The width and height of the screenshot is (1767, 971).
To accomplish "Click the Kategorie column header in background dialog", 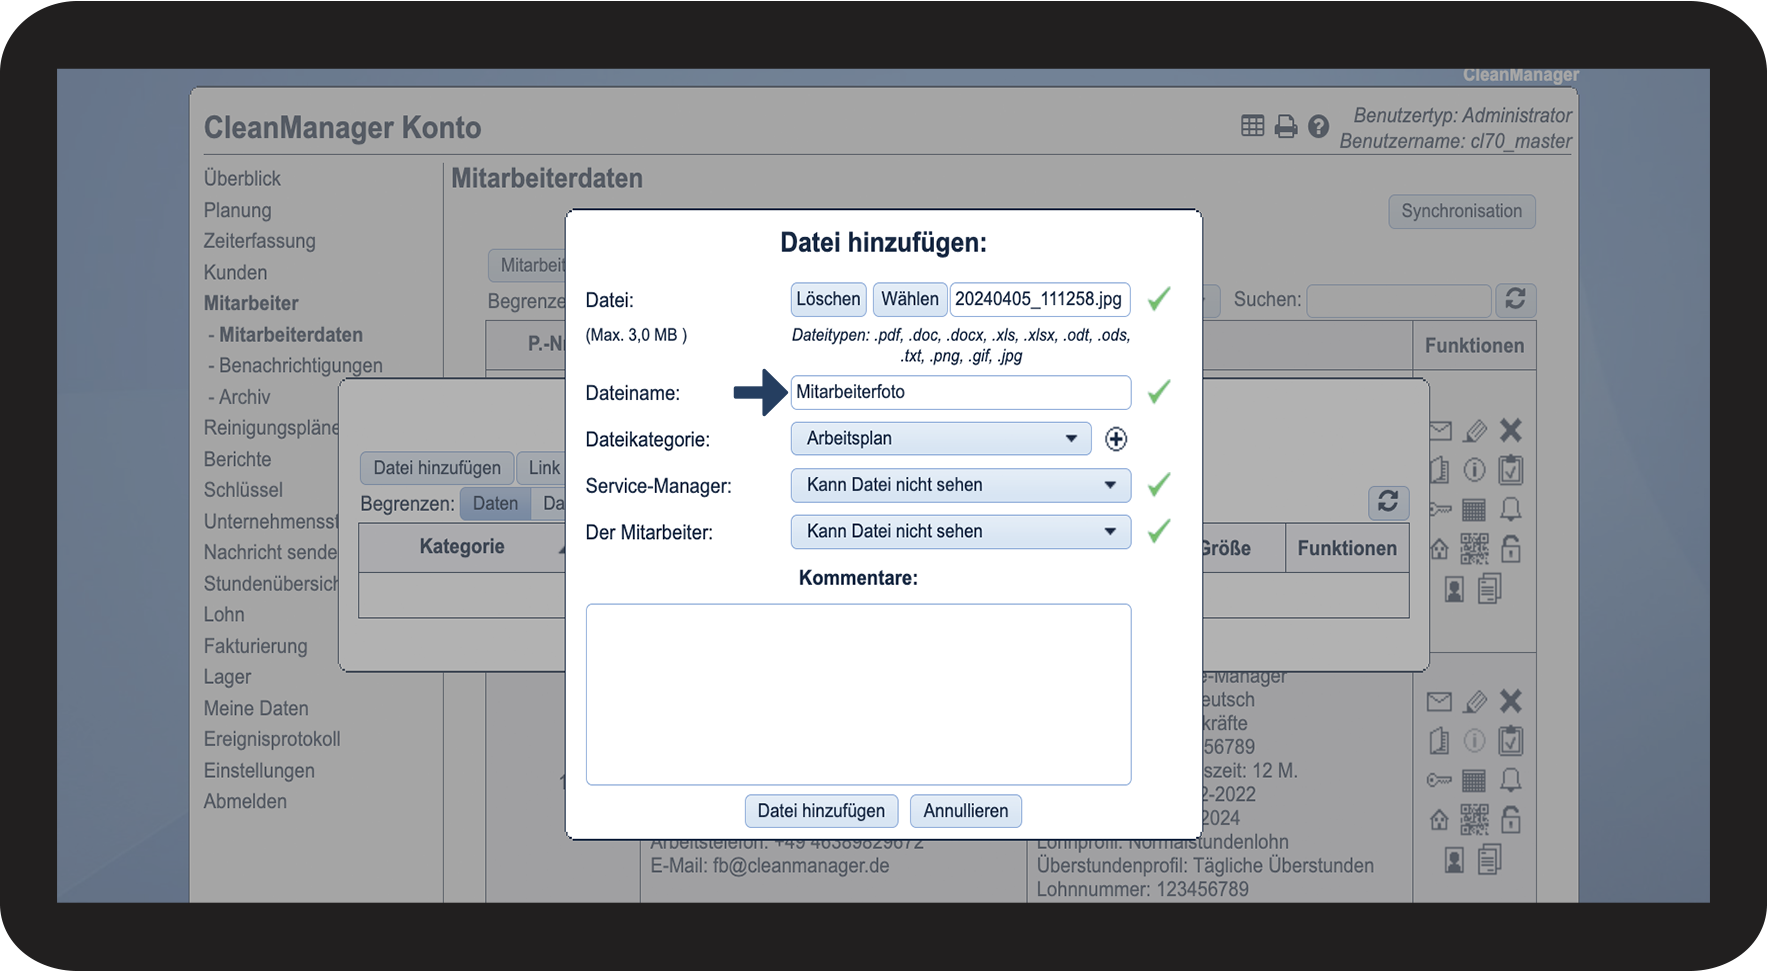I will click(x=462, y=547).
